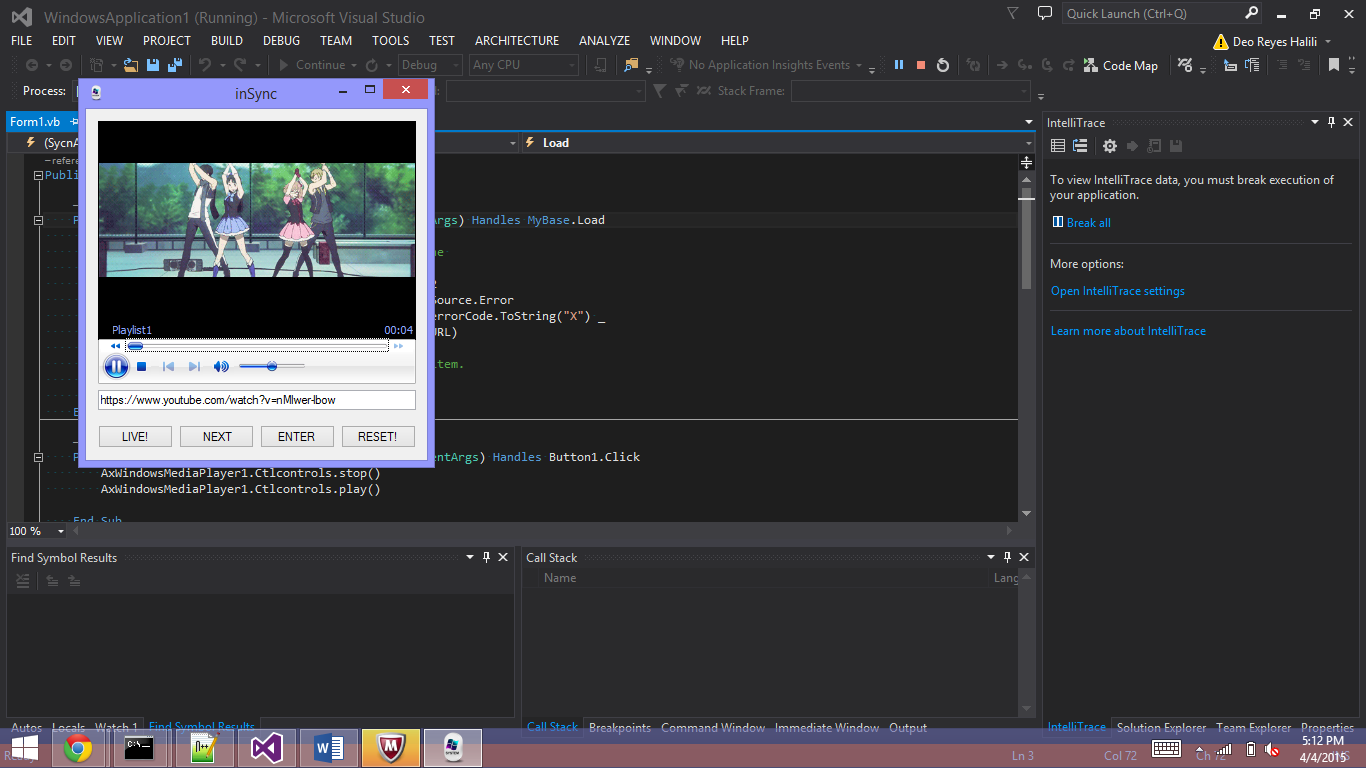Click the inSync video seek bar

point(257,346)
